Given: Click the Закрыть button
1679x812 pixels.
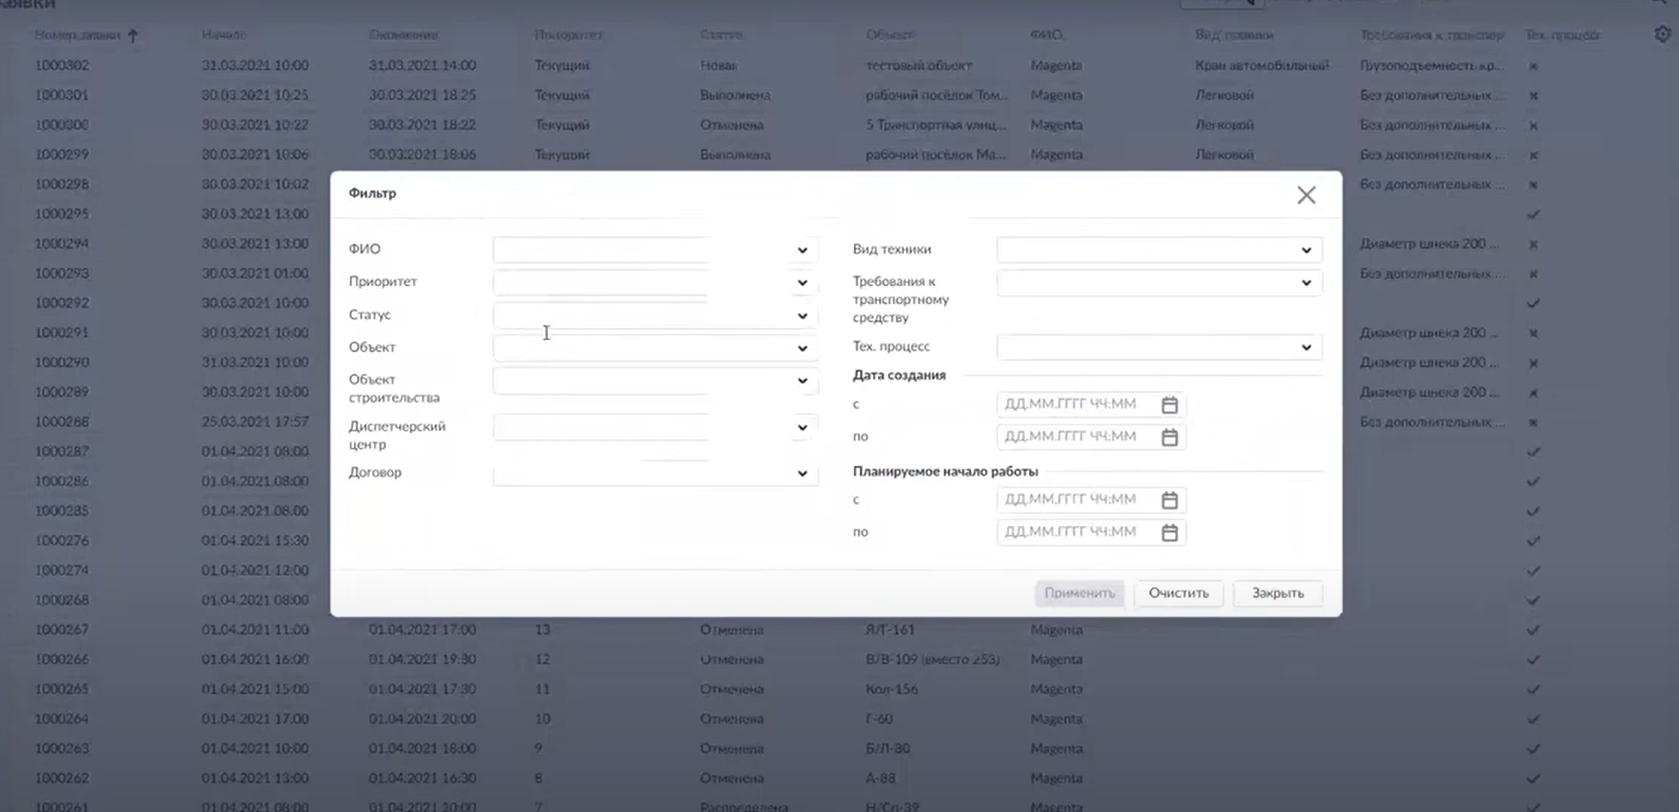Looking at the screenshot, I should pyautogui.click(x=1277, y=593).
